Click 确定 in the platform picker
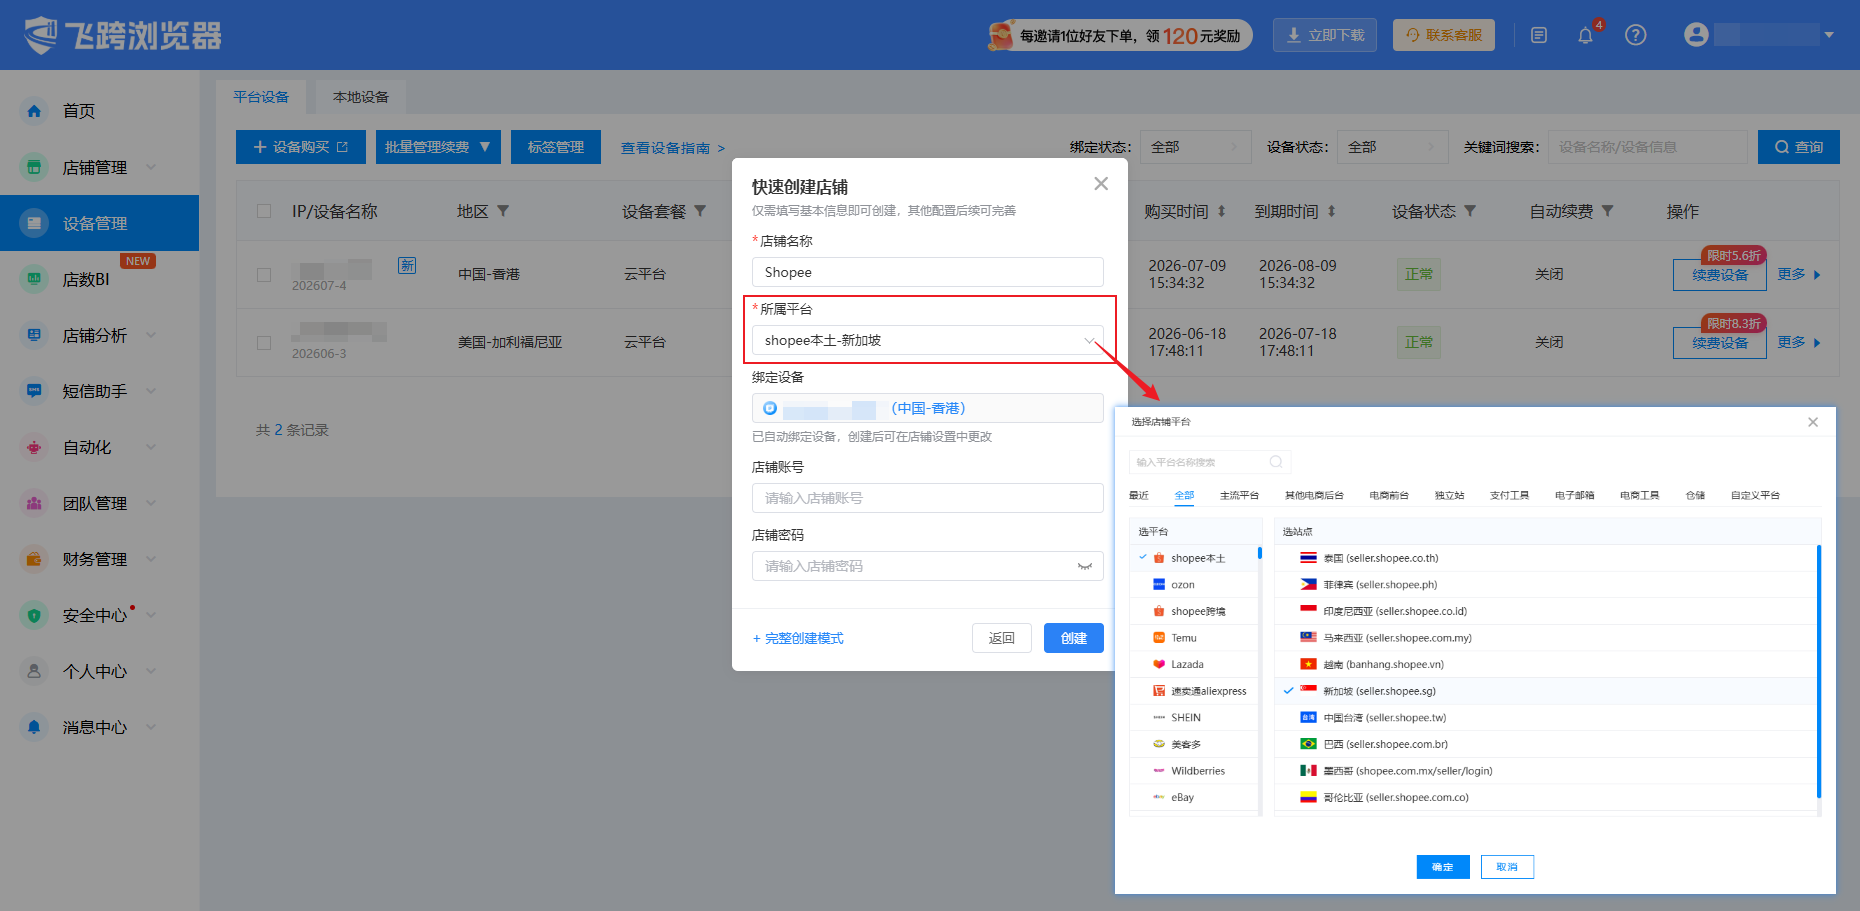The height and width of the screenshot is (911, 1860). coord(1443,867)
